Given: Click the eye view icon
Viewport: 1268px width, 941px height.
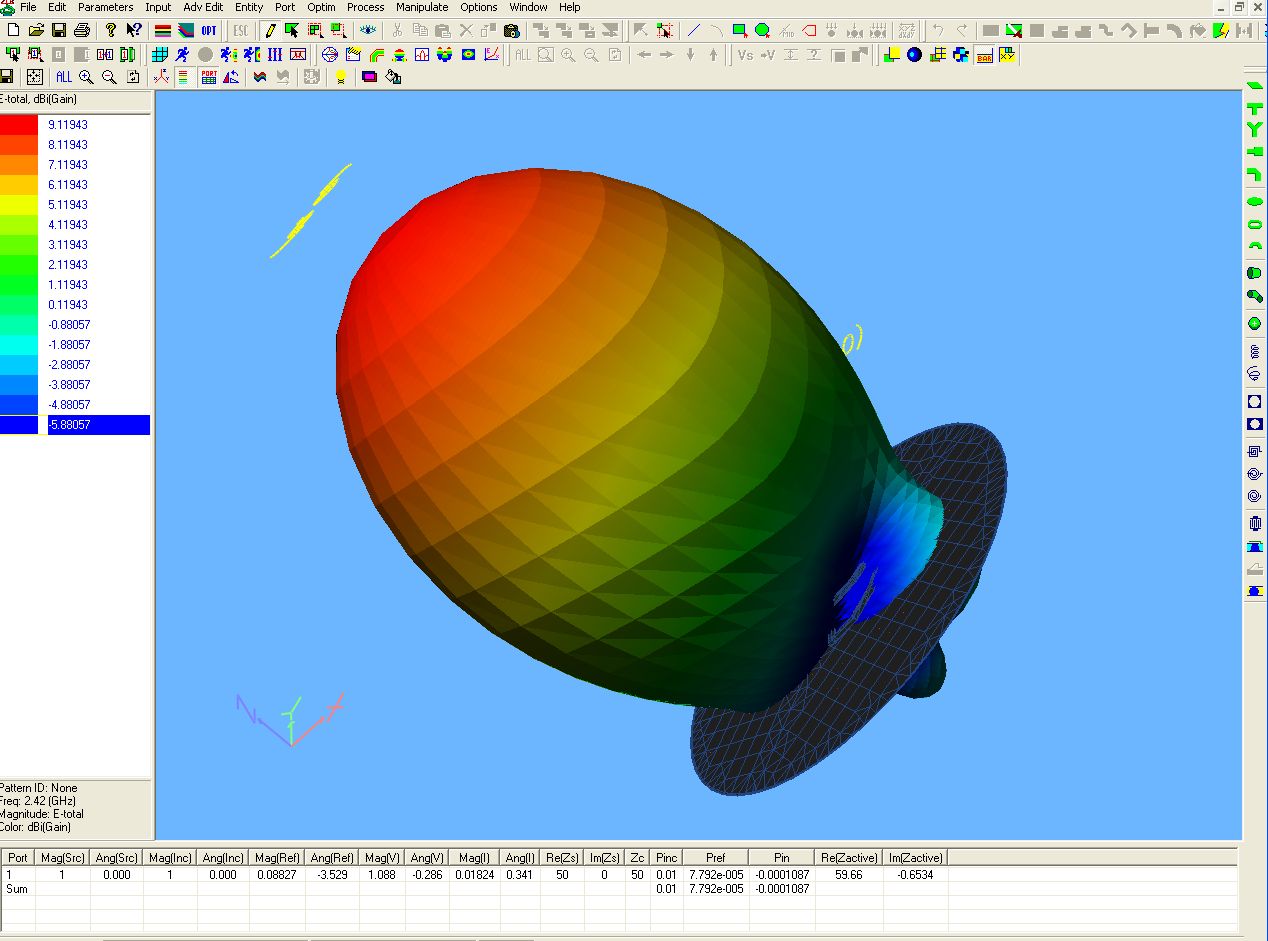Looking at the screenshot, I should pos(369,31).
